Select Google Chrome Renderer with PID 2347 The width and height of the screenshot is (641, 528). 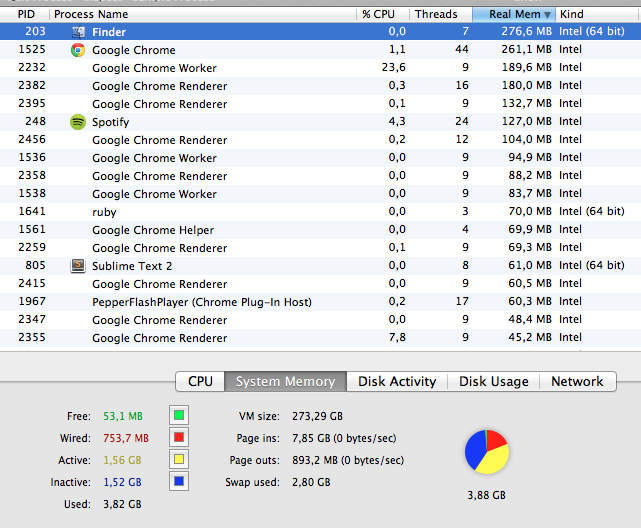tap(320, 320)
